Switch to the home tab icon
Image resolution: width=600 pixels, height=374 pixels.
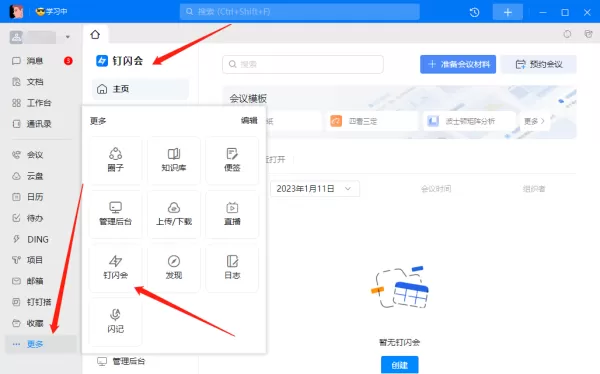(x=95, y=35)
